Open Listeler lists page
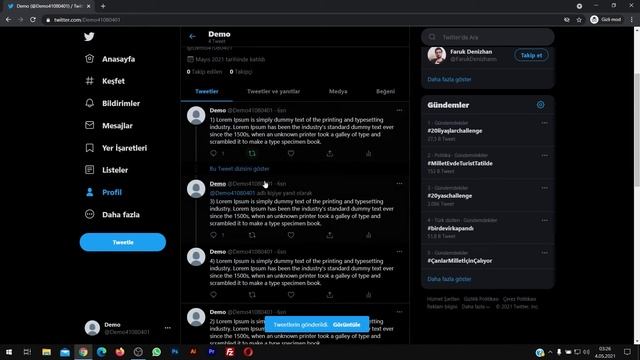 [107, 170]
